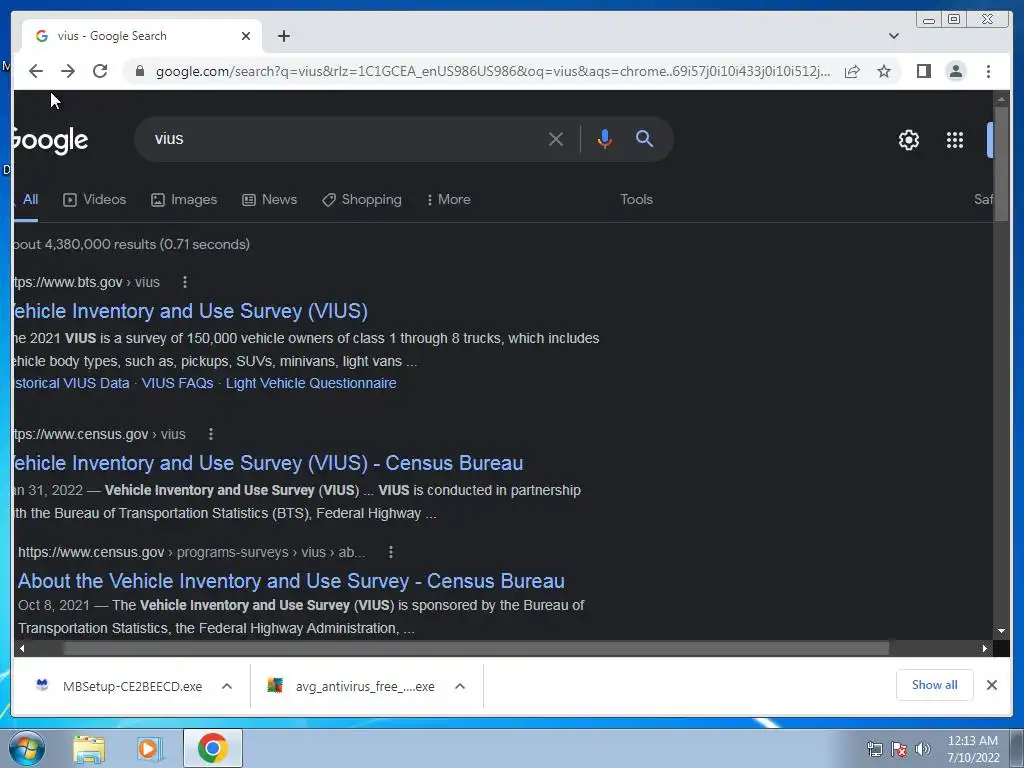Image resolution: width=1024 pixels, height=768 pixels.
Task: Expand the More search categories
Action: [x=448, y=200]
